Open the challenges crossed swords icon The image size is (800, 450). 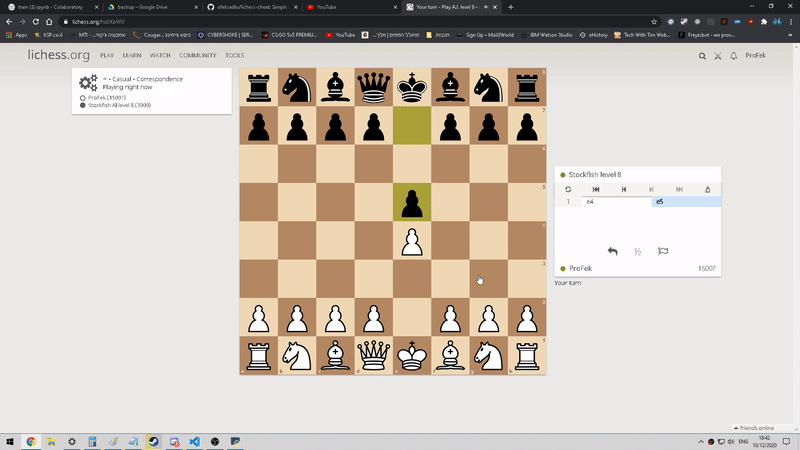coord(718,56)
